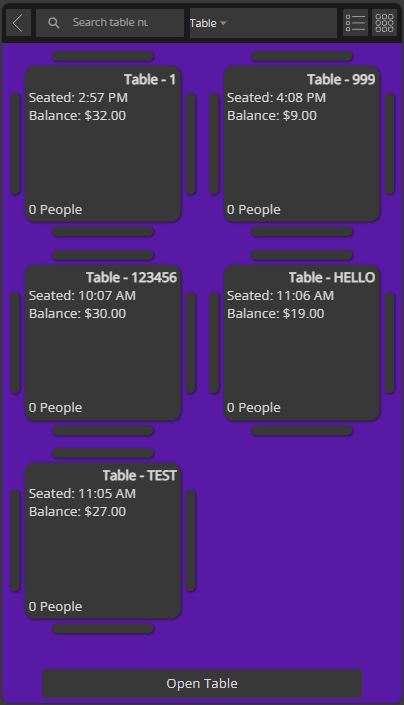Click the dropdown arrow beside Table

[x=223, y=23]
